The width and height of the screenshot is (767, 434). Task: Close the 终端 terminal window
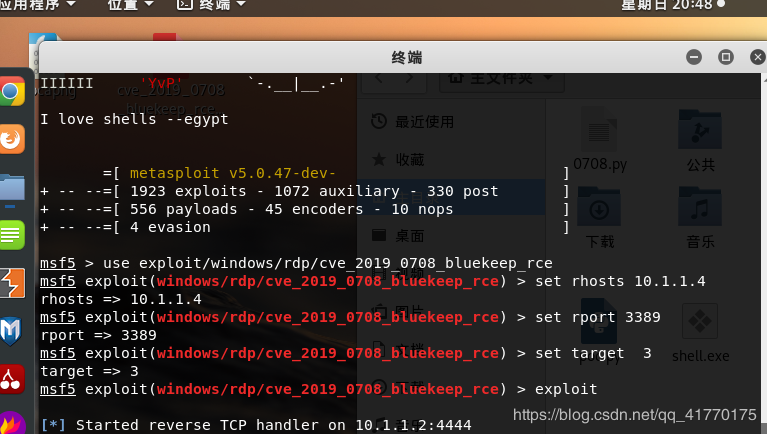(758, 57)
